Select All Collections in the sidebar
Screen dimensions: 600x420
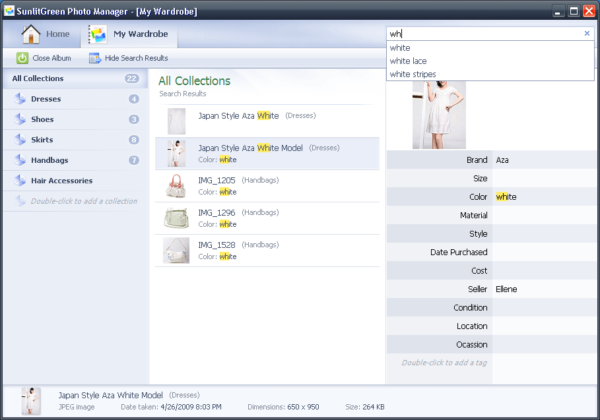75,78
